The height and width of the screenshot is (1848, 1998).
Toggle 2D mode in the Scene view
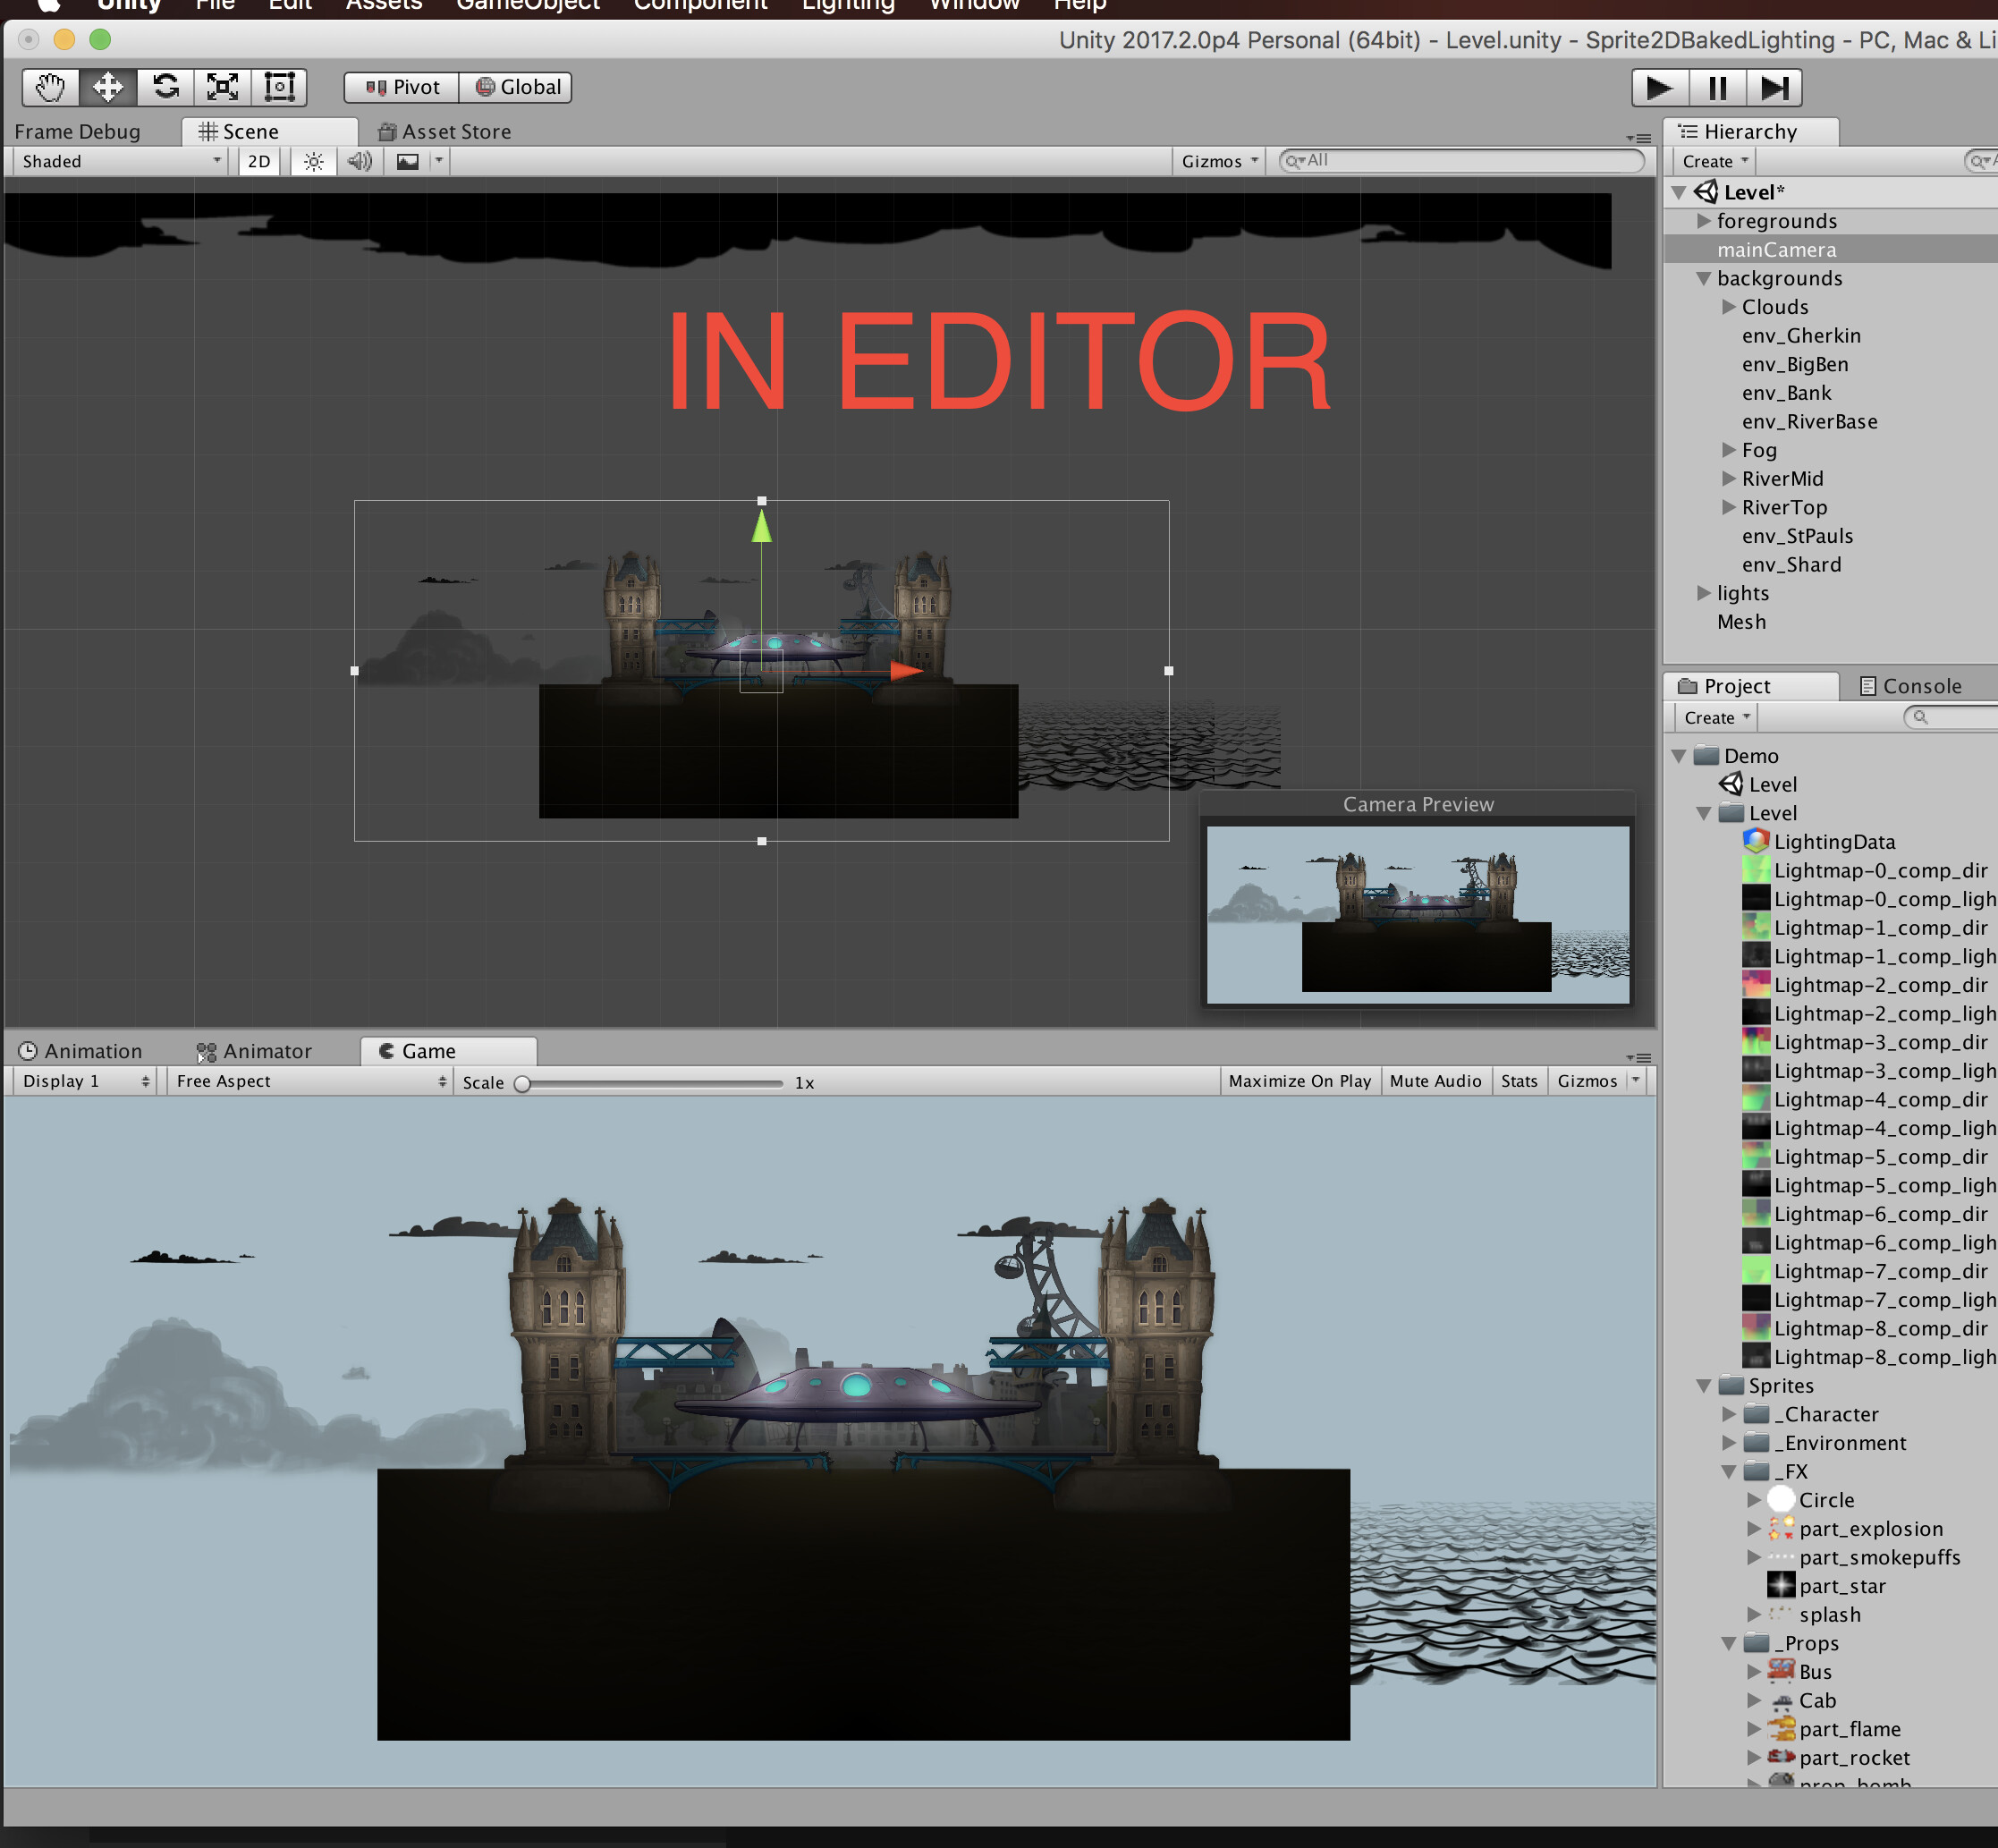[x=258, y=161]
